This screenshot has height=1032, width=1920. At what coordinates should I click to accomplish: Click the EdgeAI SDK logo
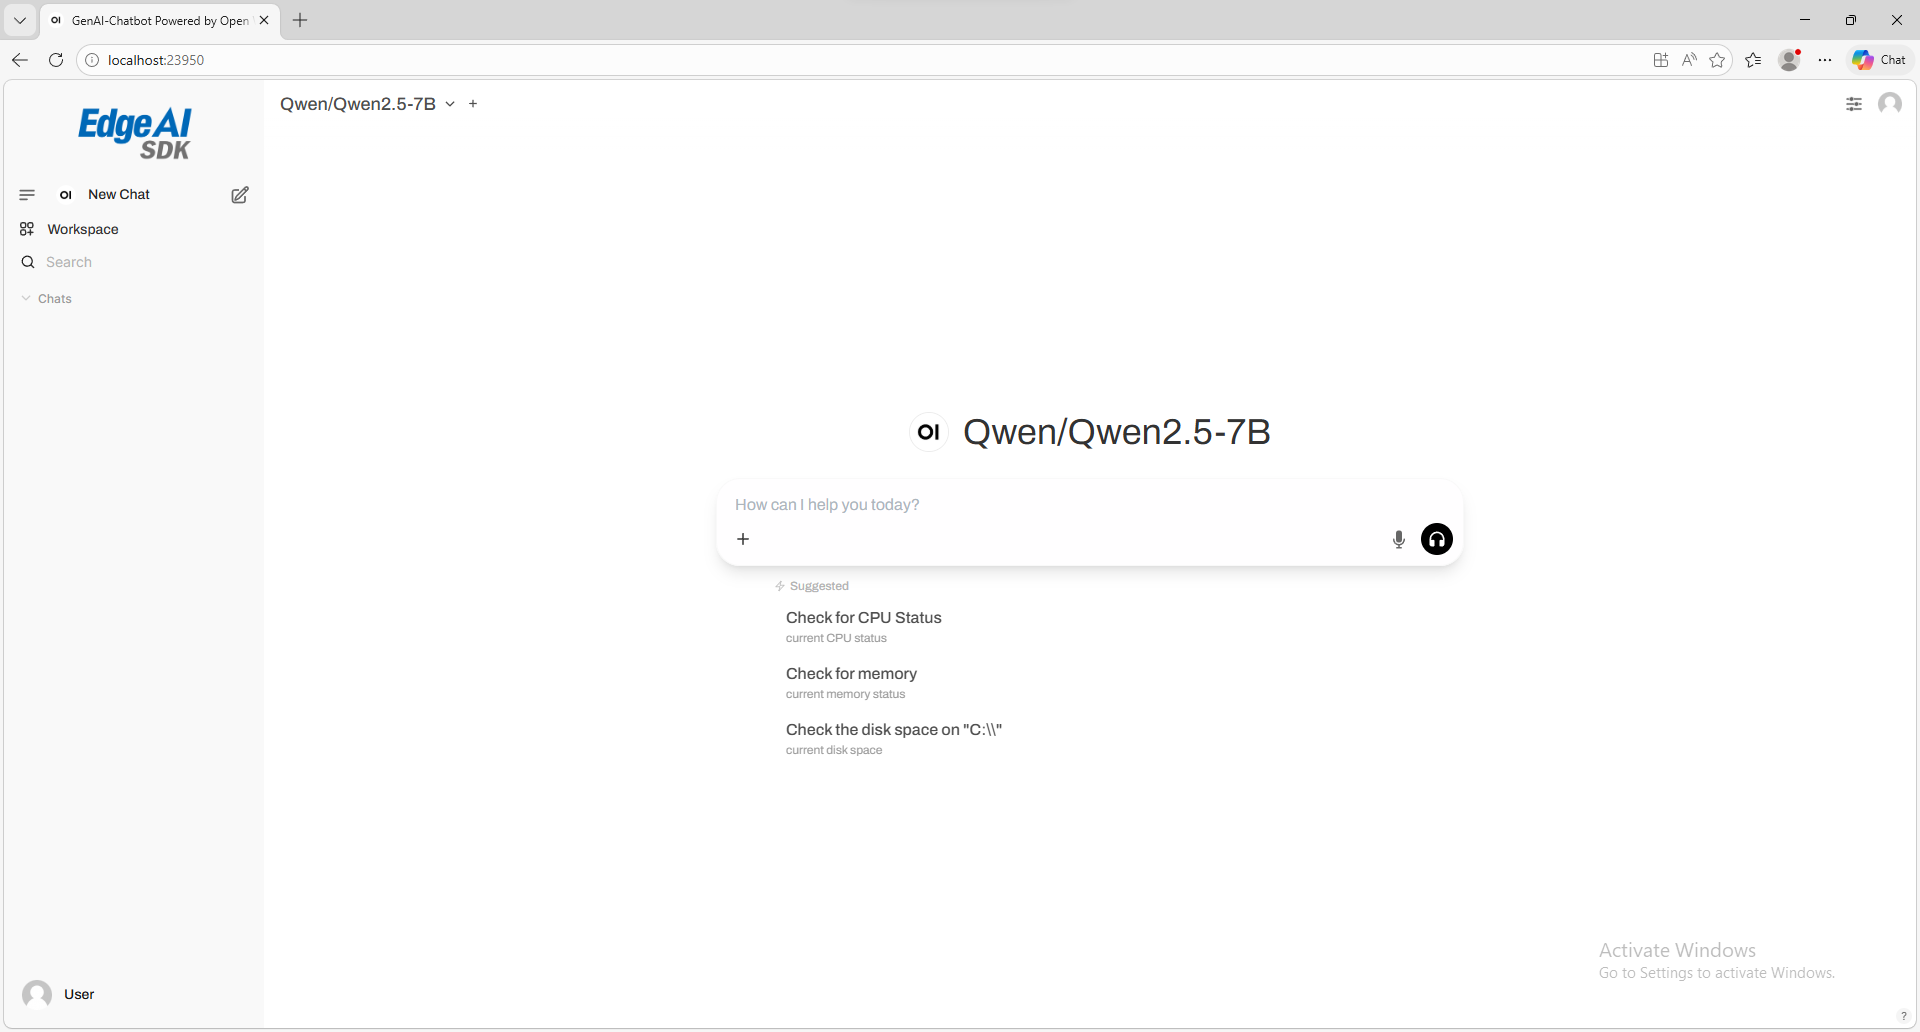pos(135,133)
